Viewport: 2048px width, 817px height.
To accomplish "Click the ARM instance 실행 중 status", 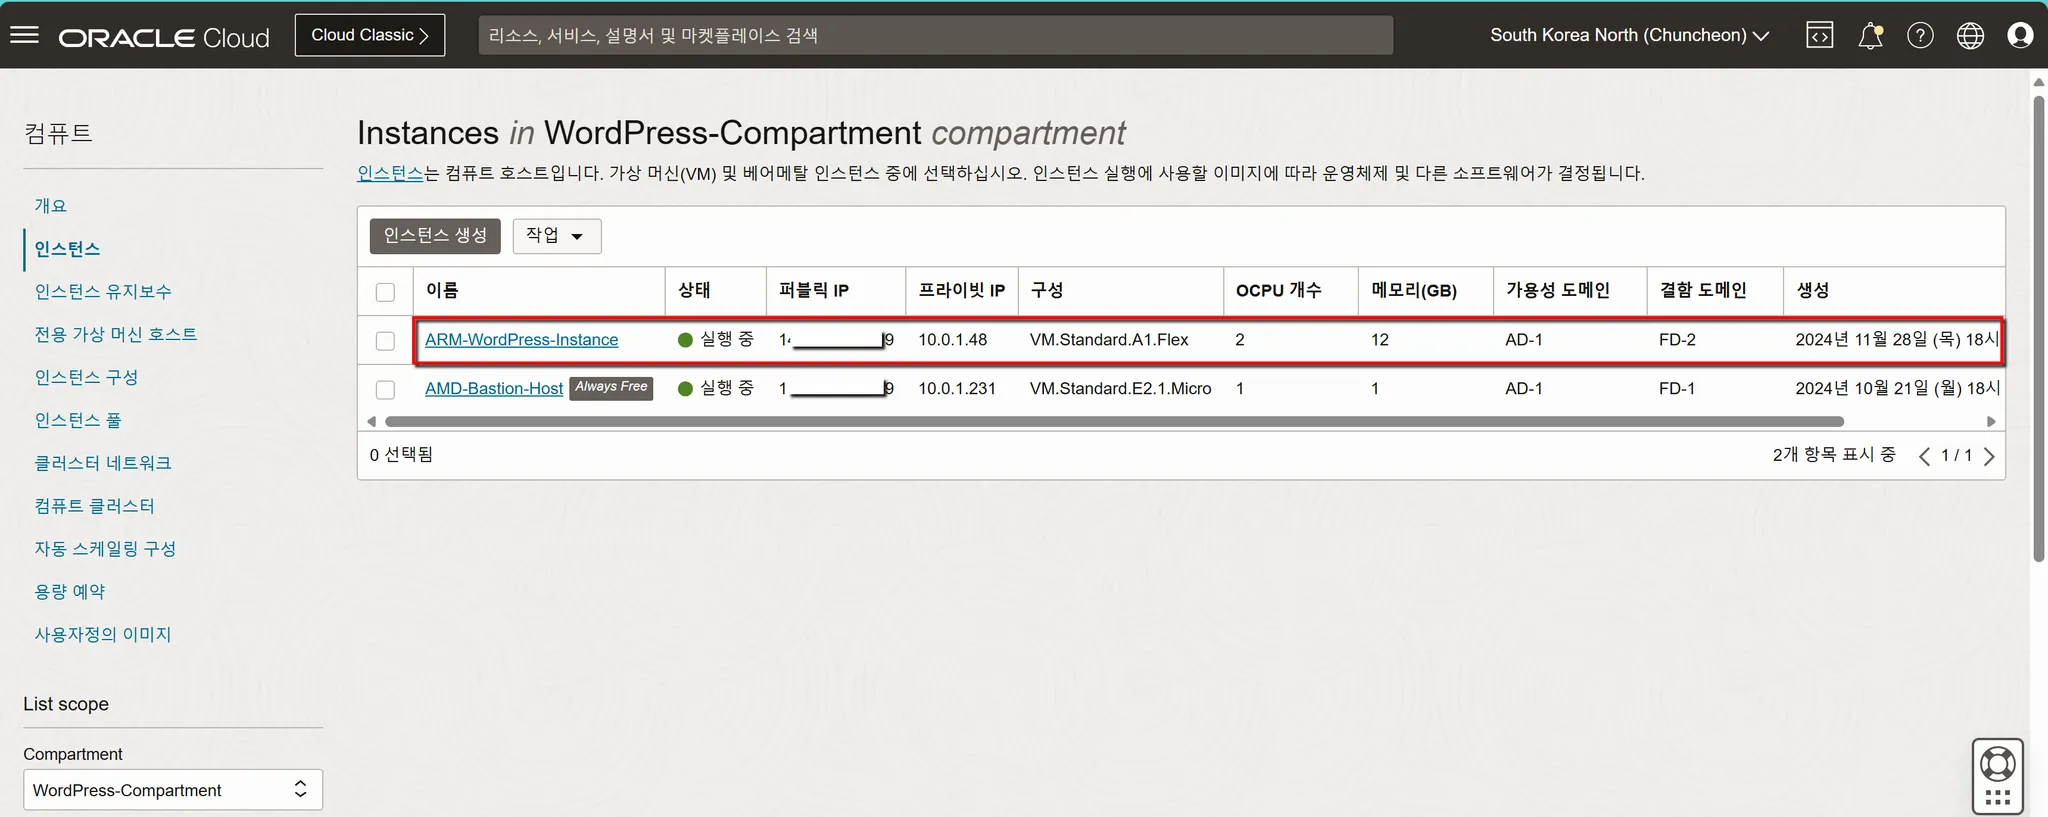I will coord(716,340).
